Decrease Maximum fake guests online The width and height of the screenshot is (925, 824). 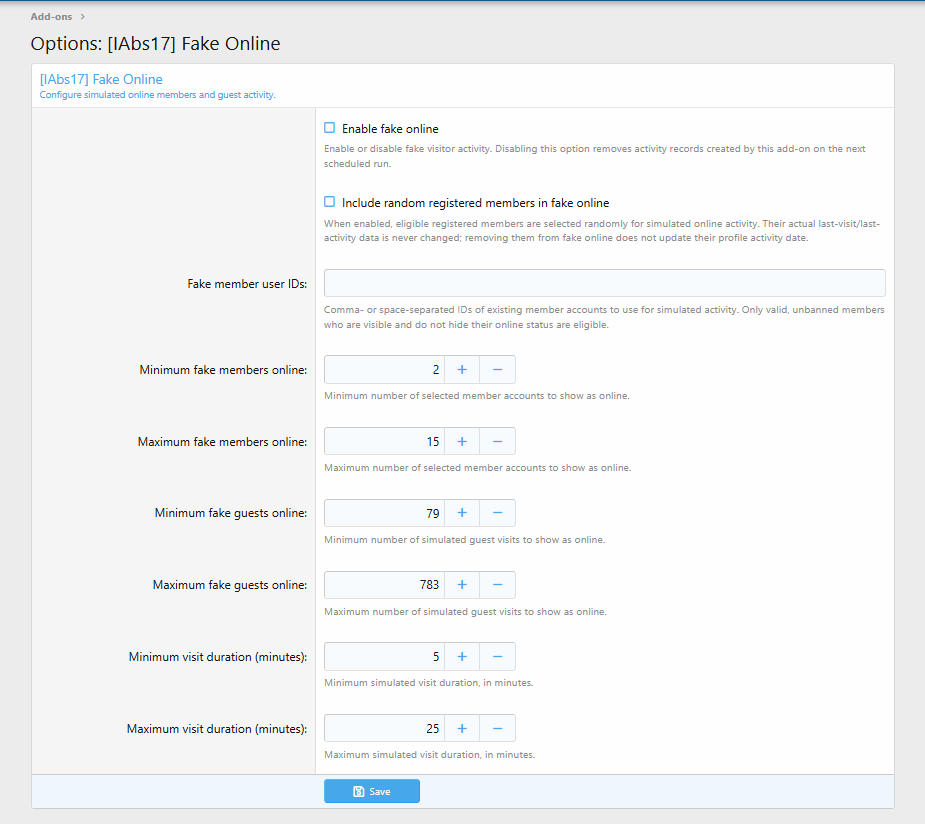497,585
